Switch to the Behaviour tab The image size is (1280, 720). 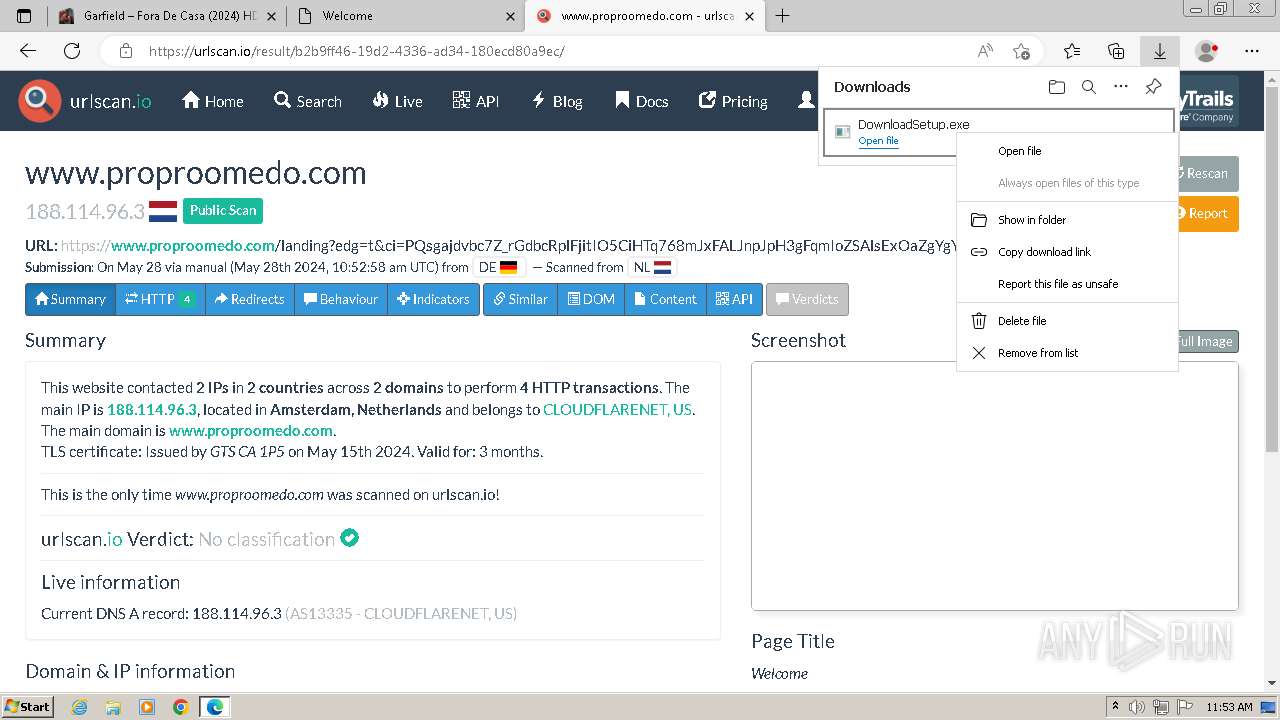(341, 299)
